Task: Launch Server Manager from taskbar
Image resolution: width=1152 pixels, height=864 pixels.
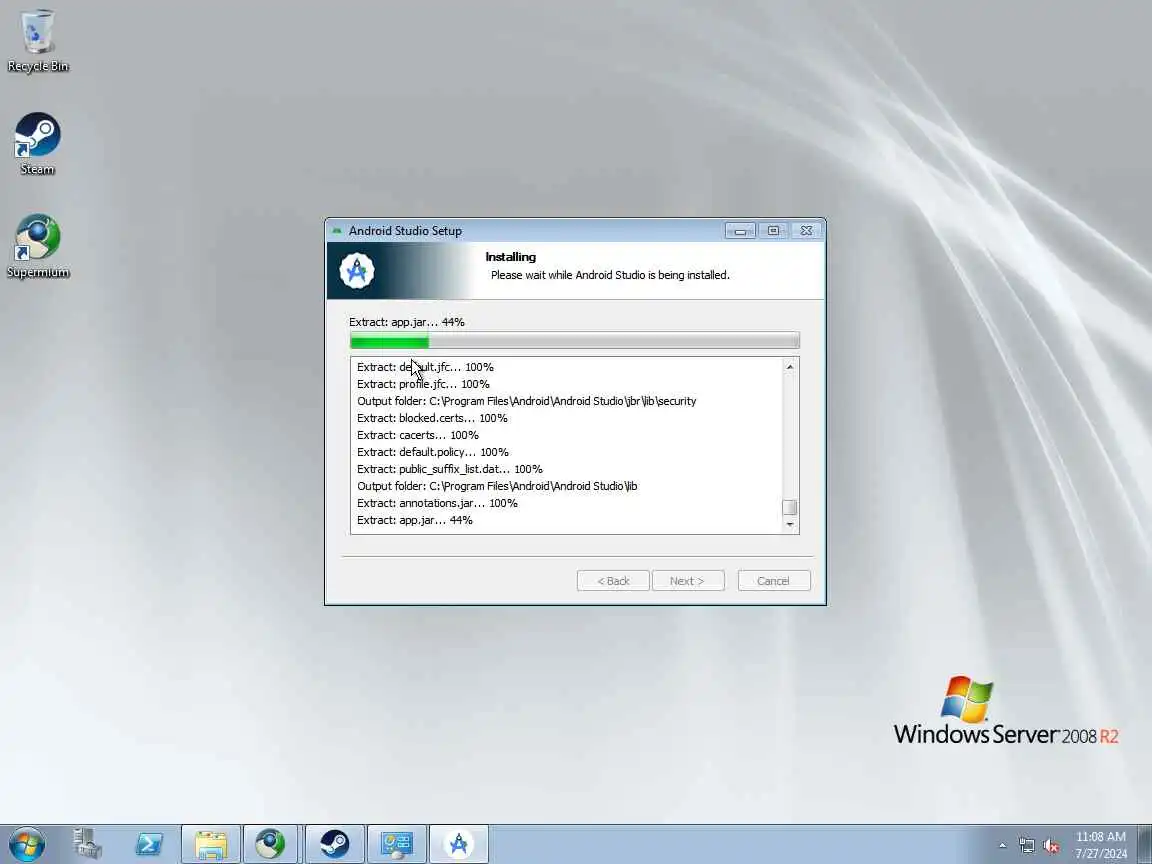Action: pos(87,844)
